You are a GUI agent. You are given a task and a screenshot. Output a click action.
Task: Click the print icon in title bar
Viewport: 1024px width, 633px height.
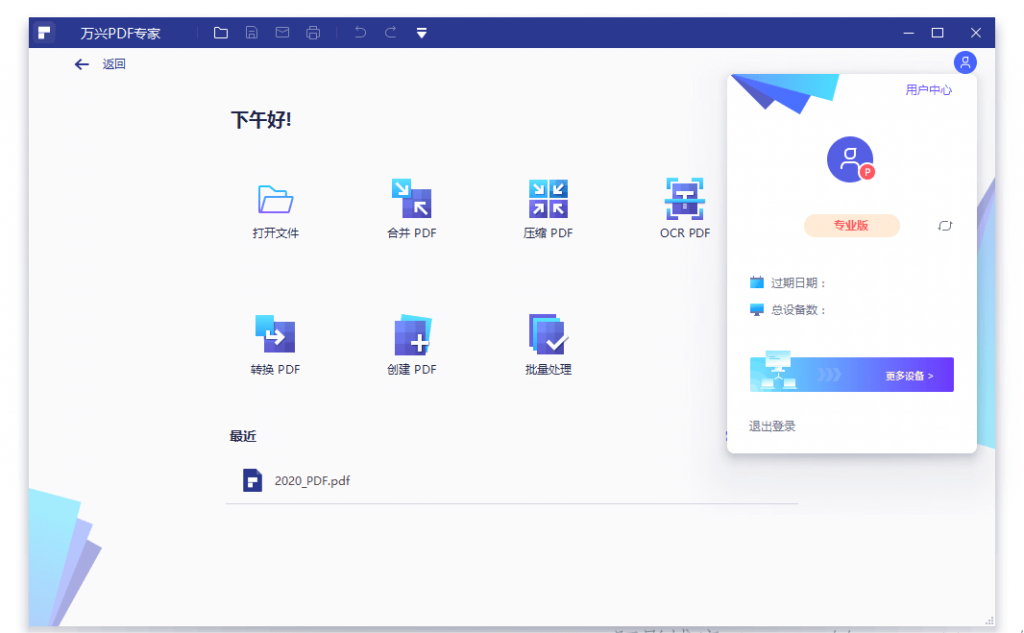point(313,33)
